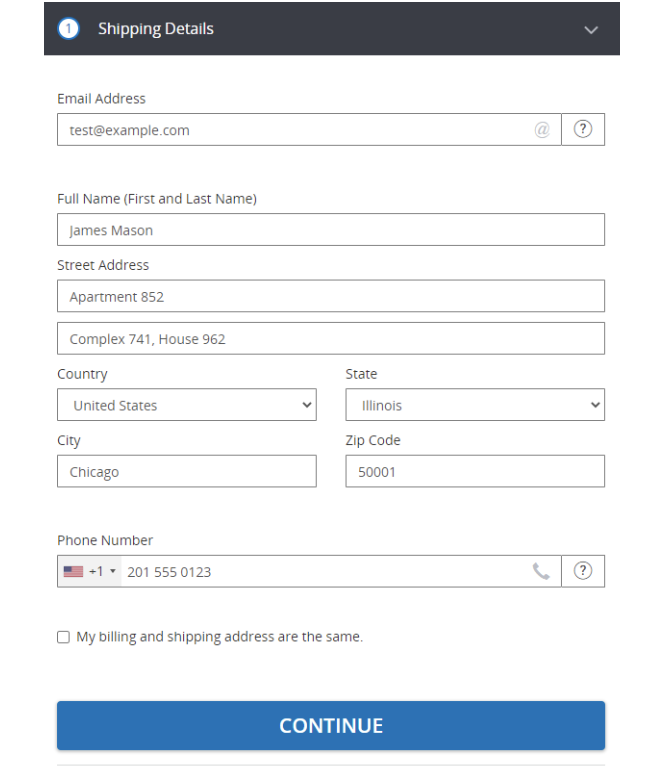
Task: Select the Complex 741, House 962 field
Action: point(330,339)
